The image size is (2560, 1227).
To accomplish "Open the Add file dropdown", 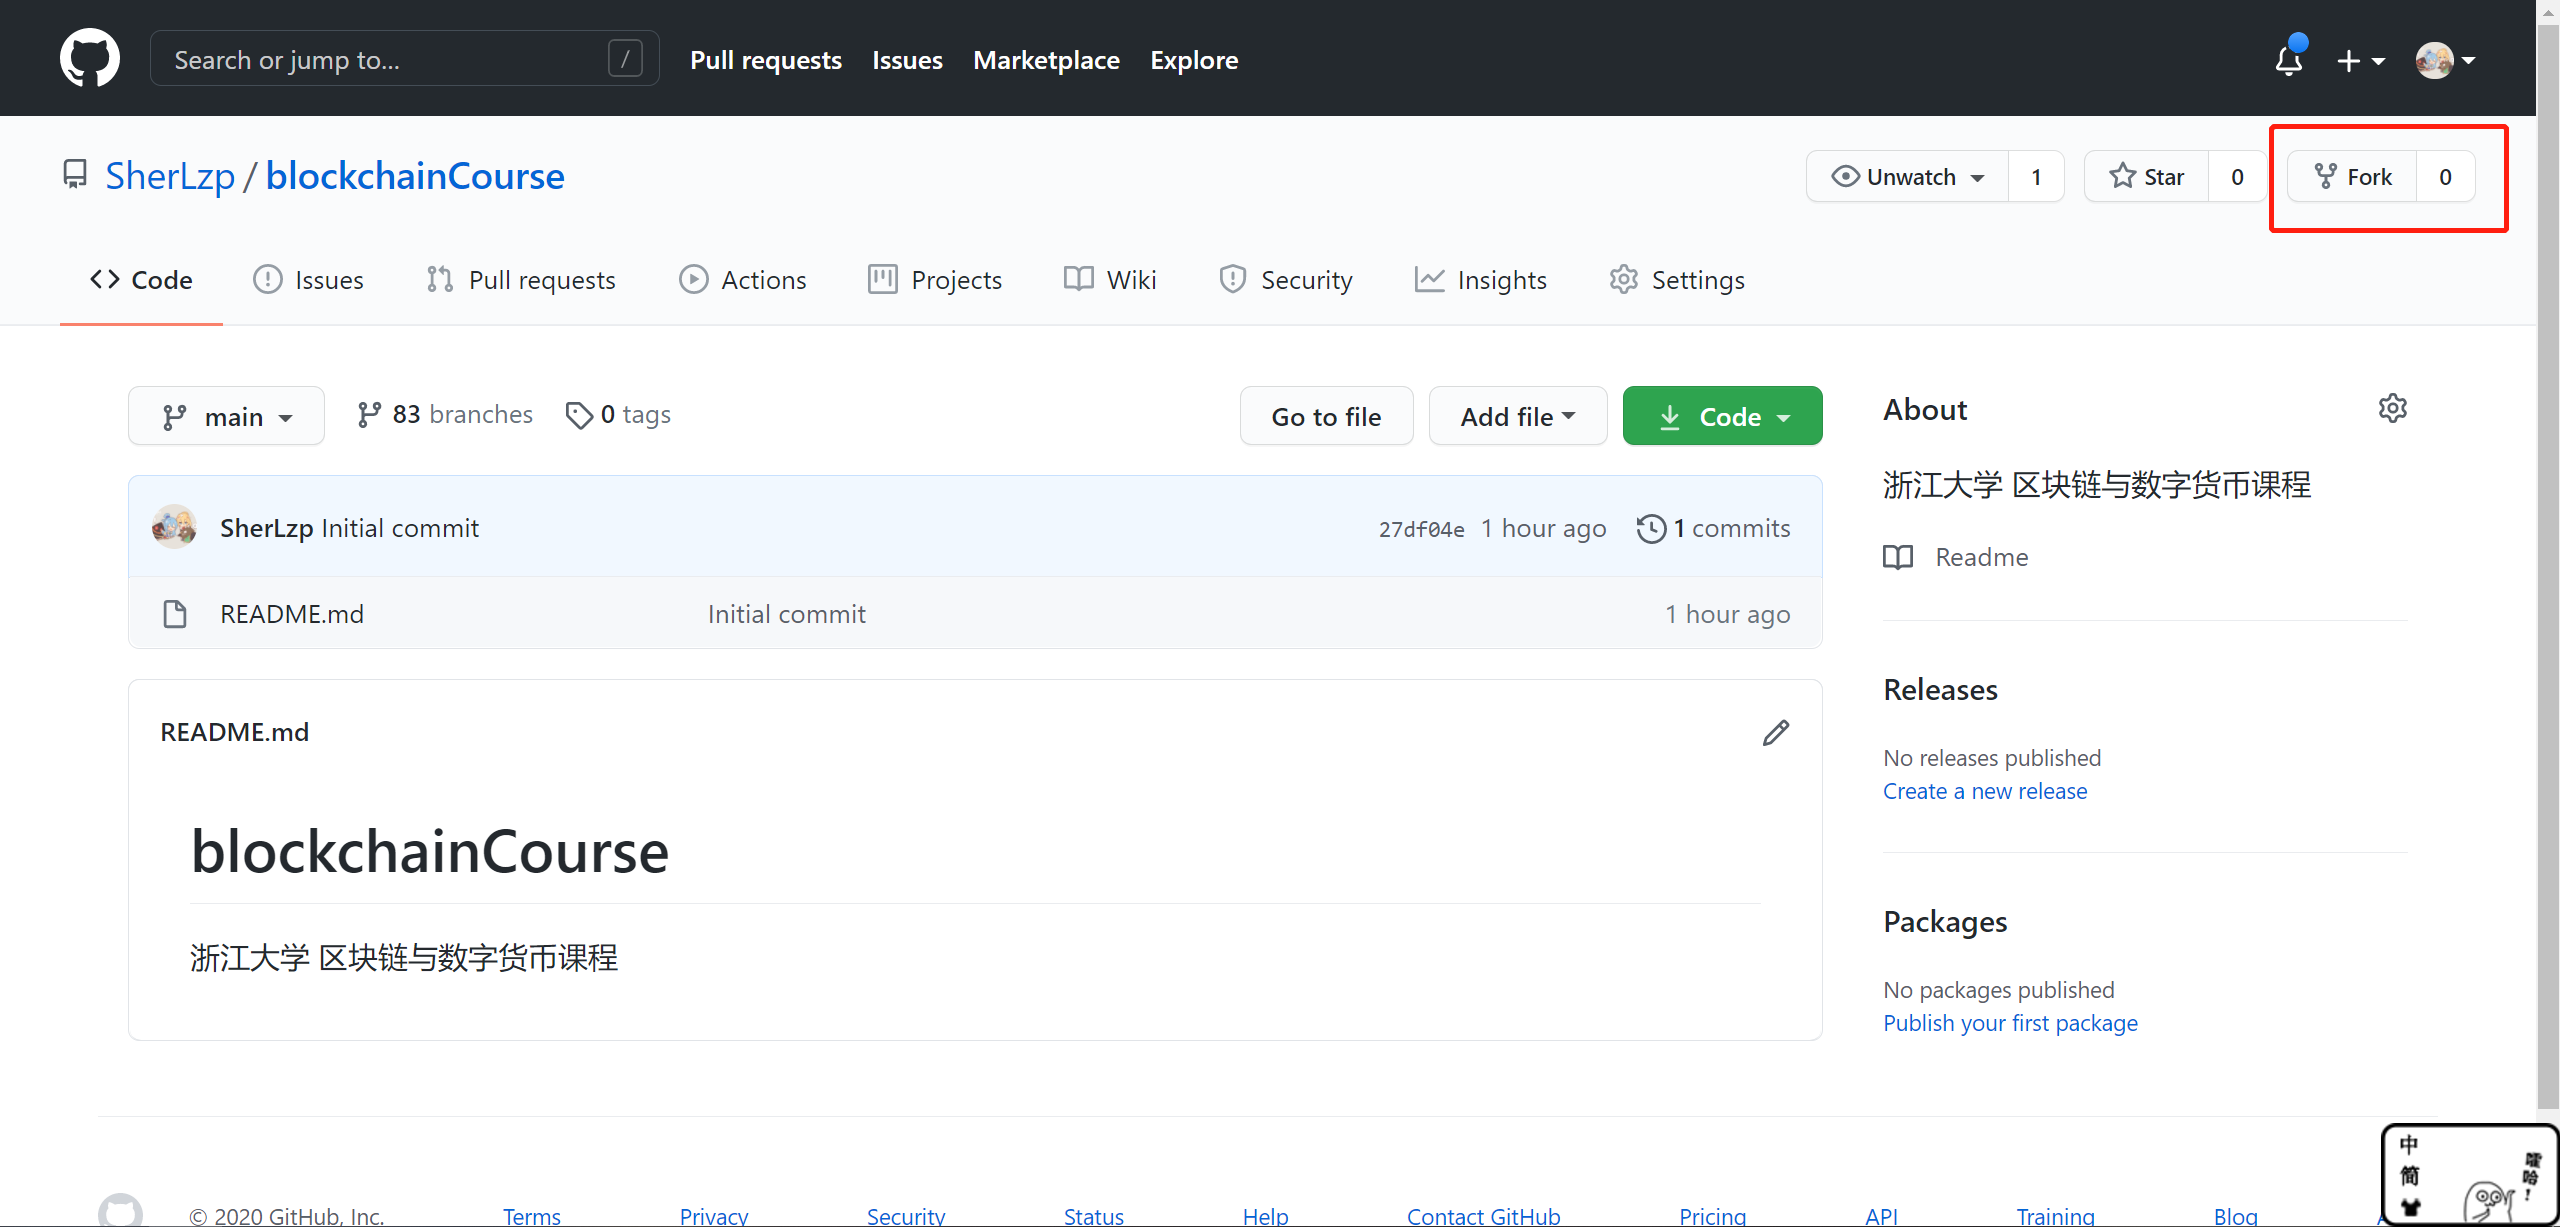I will tap(1517, 416).
